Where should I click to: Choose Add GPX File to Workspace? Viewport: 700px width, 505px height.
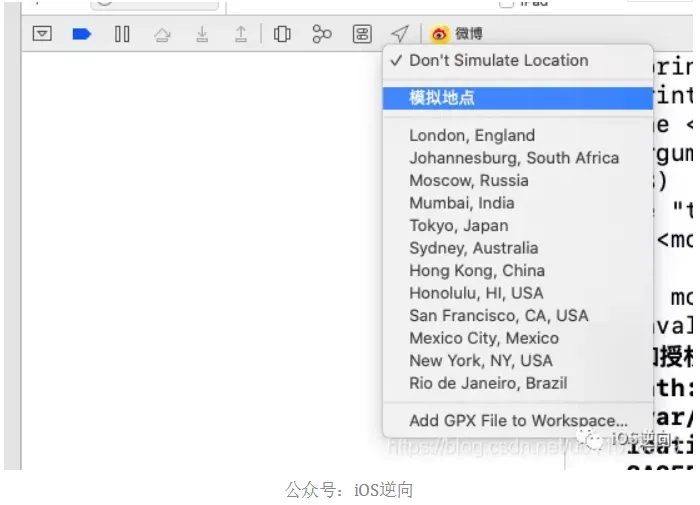tap(518, 421)
